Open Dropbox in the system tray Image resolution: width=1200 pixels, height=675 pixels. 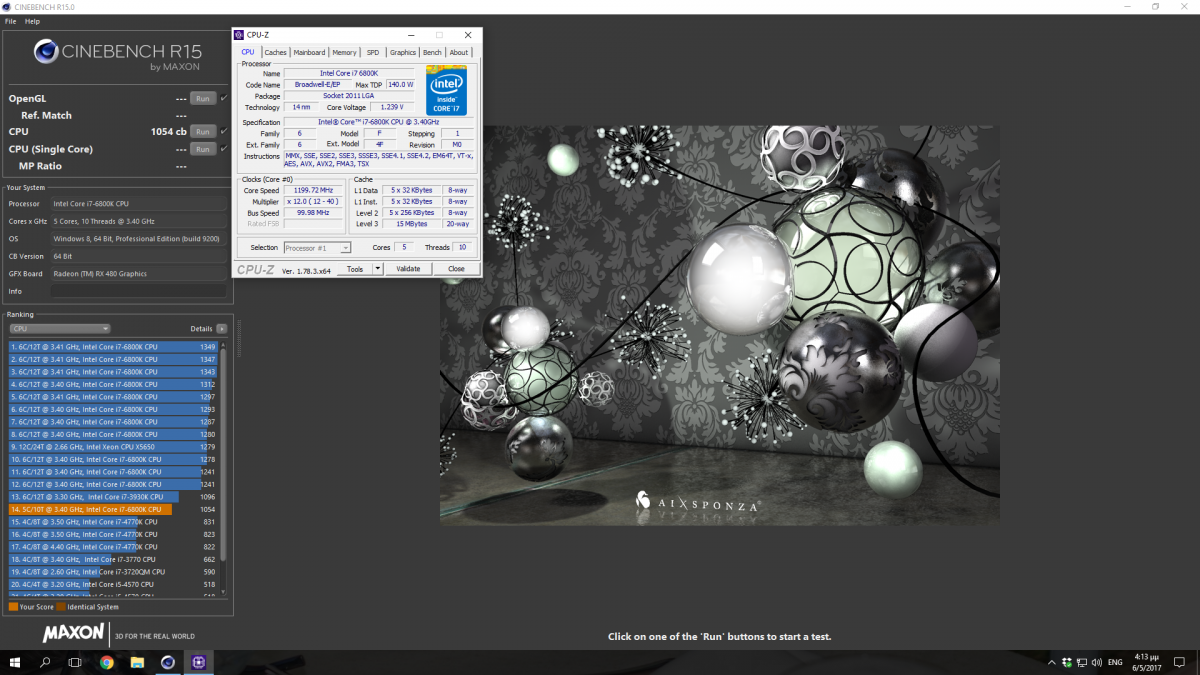(x=1067, y=662)
